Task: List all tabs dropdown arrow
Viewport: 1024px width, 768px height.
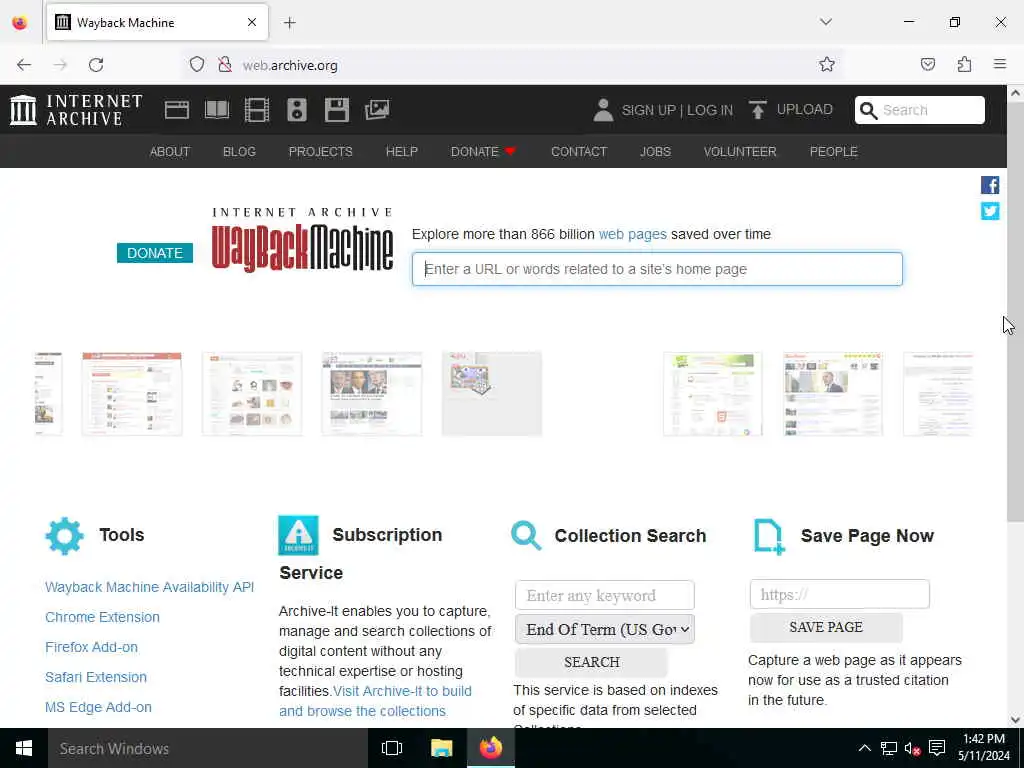Action: (x=826, y=22)
